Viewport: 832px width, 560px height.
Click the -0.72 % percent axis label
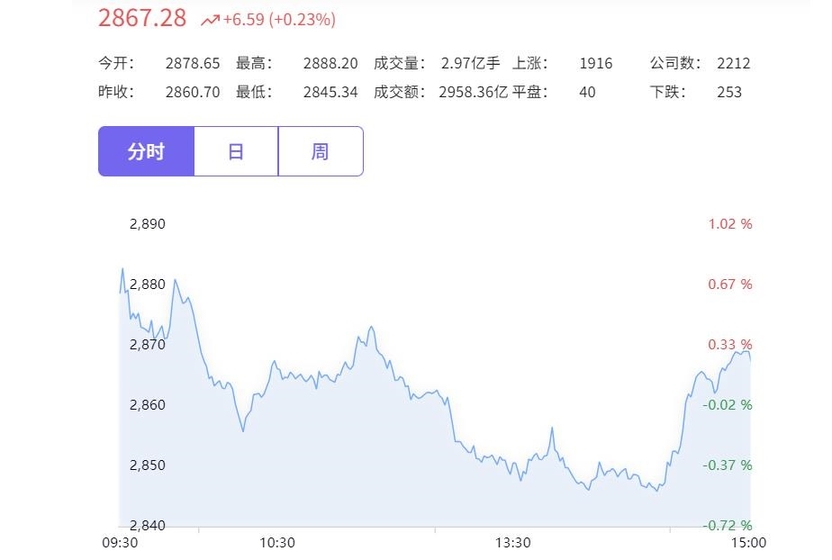click(x=727, y=525)
